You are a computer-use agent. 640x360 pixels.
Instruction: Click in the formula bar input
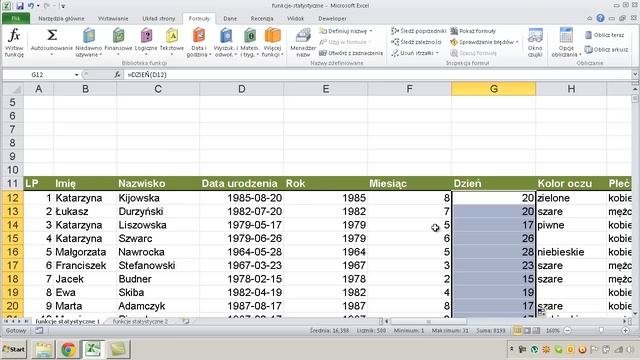point(378,75)
